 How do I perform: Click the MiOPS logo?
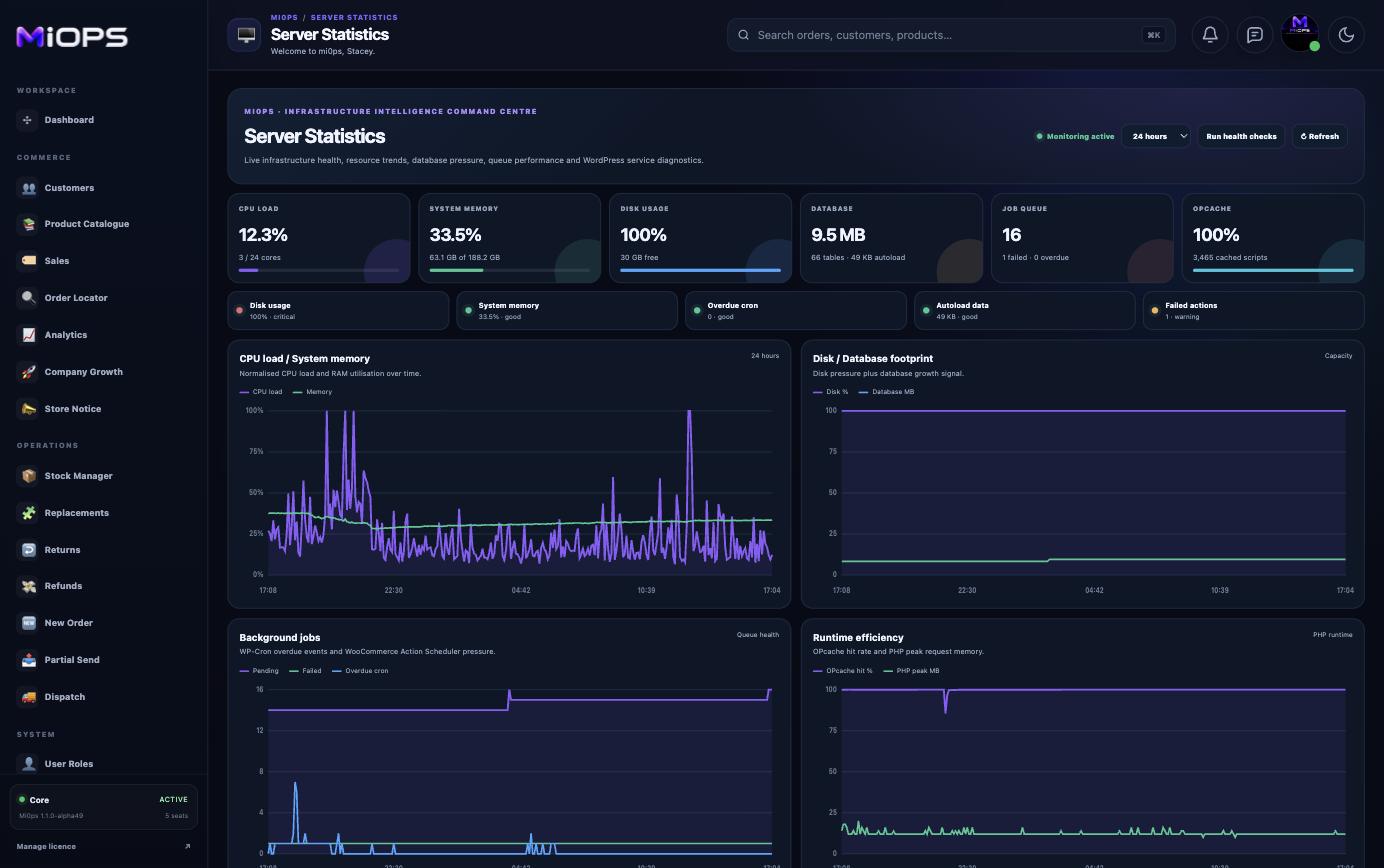coord(72,37)
